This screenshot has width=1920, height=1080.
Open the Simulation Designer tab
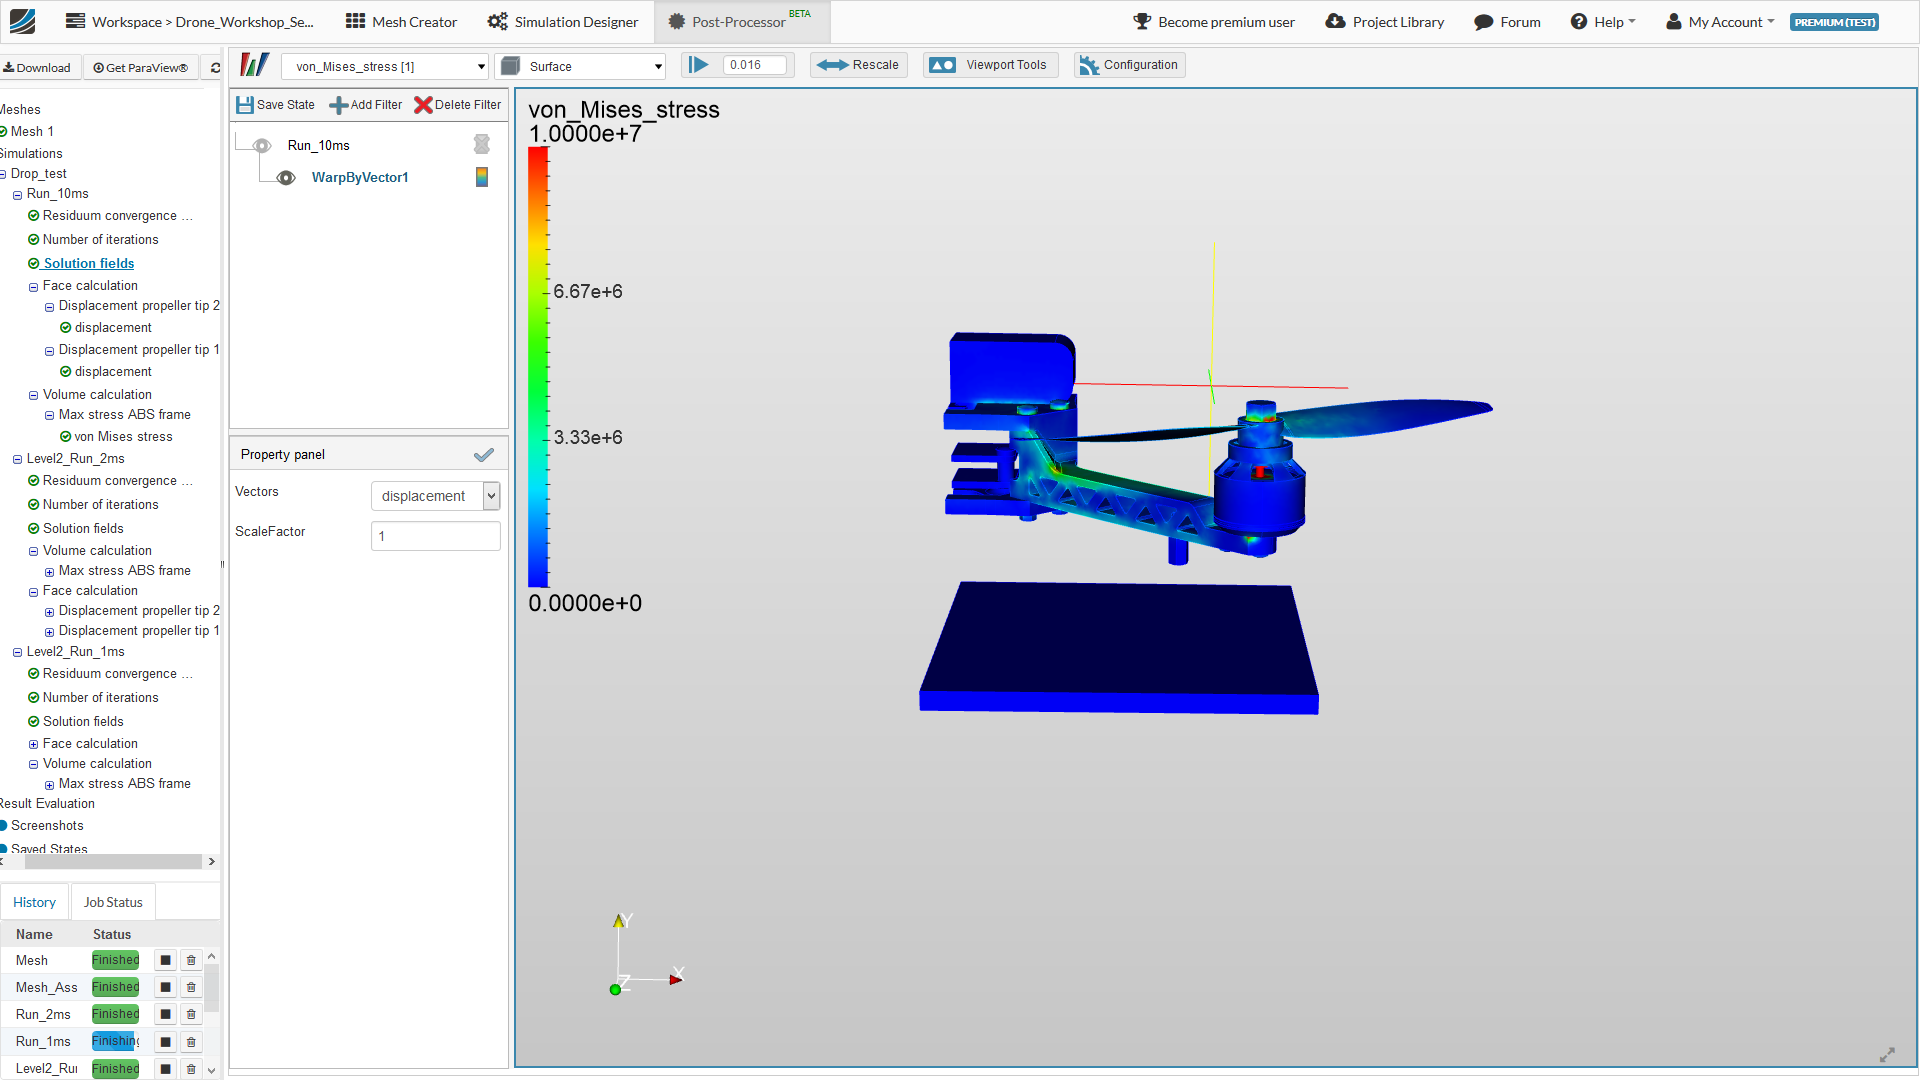pyautogui.click(x=563, y=22)
